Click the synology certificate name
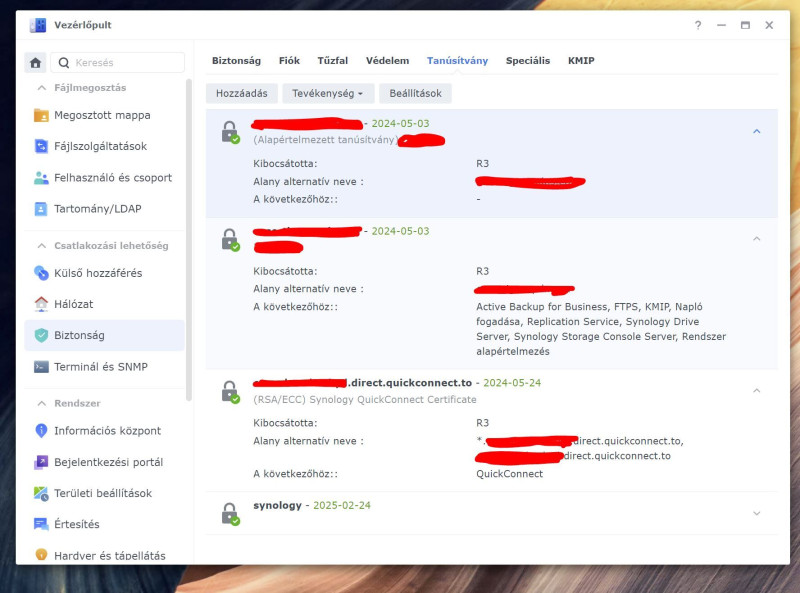The image size is (800, 593). click(x=278, y=505)
